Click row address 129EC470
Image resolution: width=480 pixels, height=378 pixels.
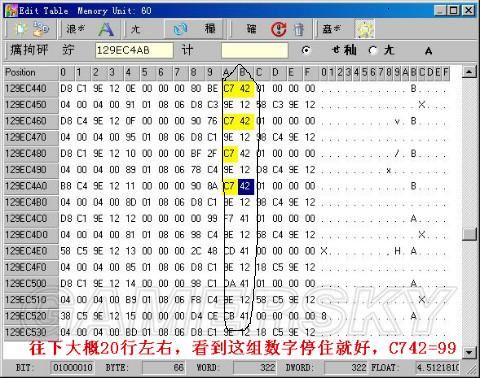pyautogui.click(x=31, y=137)
